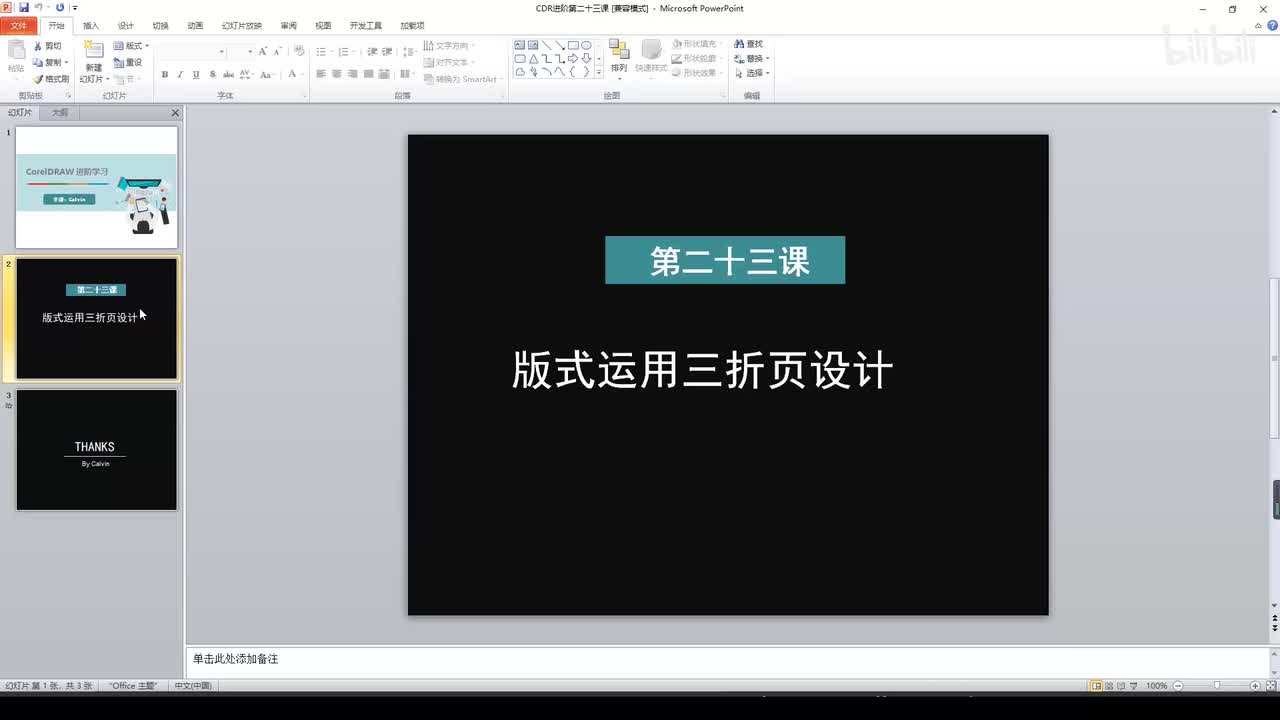This screenshot has width=1280, height=720.
Task: Switch to the 视图 view tab
Action: 323,25
